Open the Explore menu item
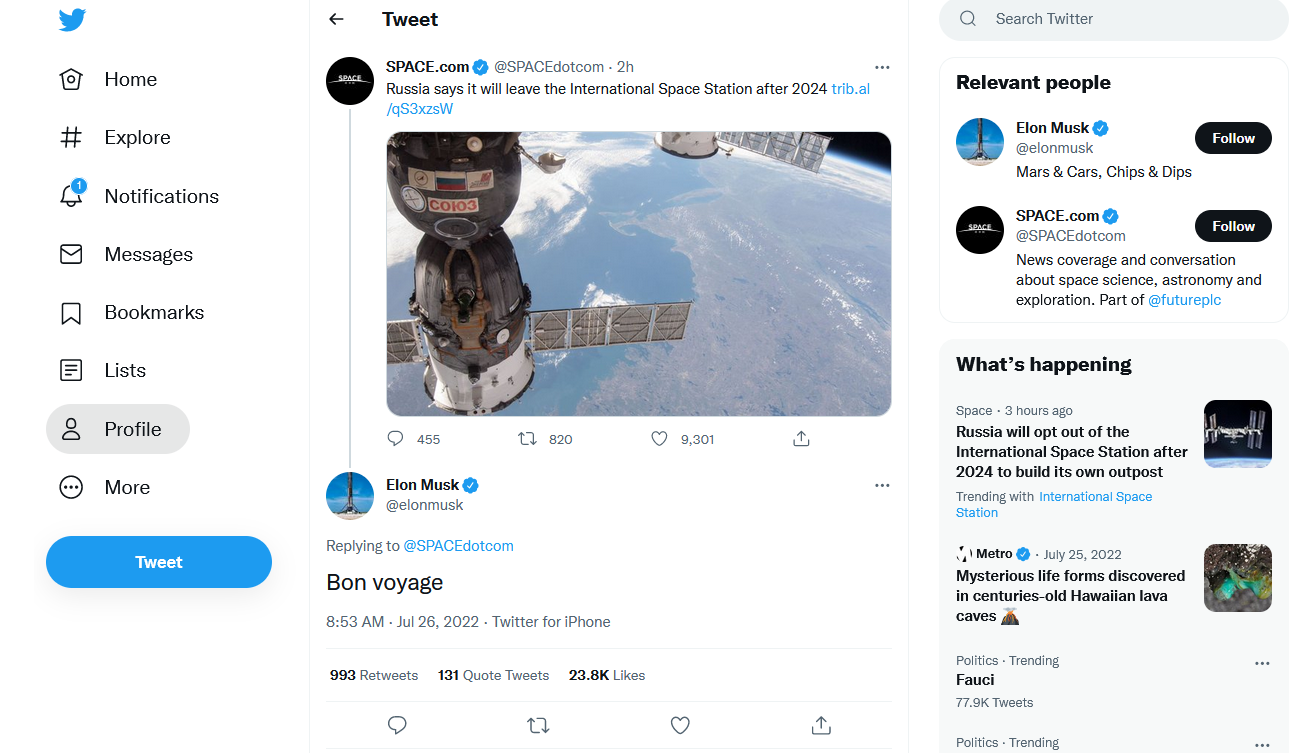 (x=137, y=137)
